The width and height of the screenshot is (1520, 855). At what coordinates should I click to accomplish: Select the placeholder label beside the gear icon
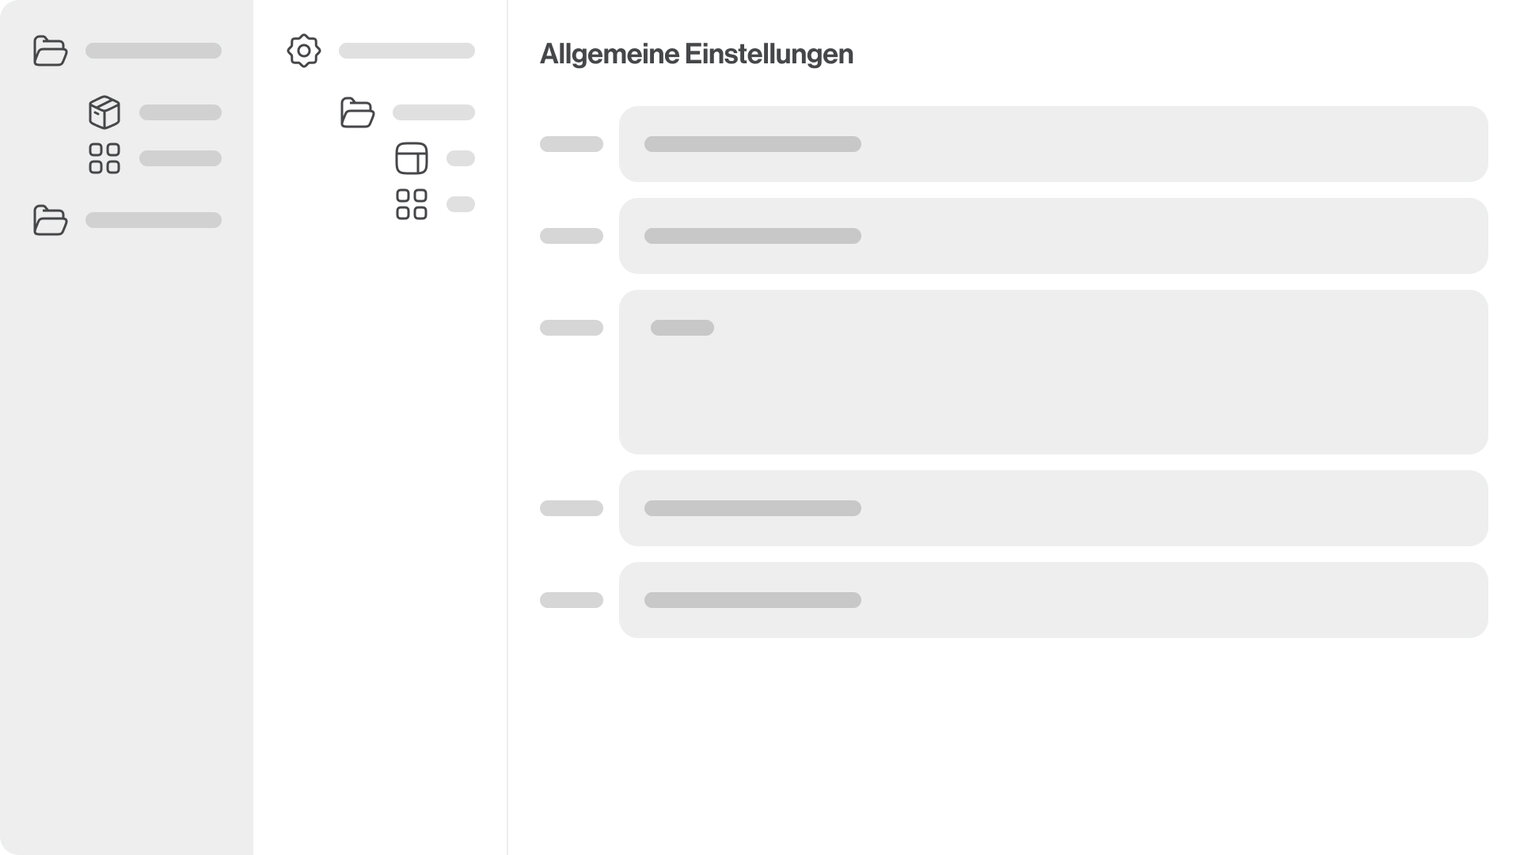(x=406, y=51)
